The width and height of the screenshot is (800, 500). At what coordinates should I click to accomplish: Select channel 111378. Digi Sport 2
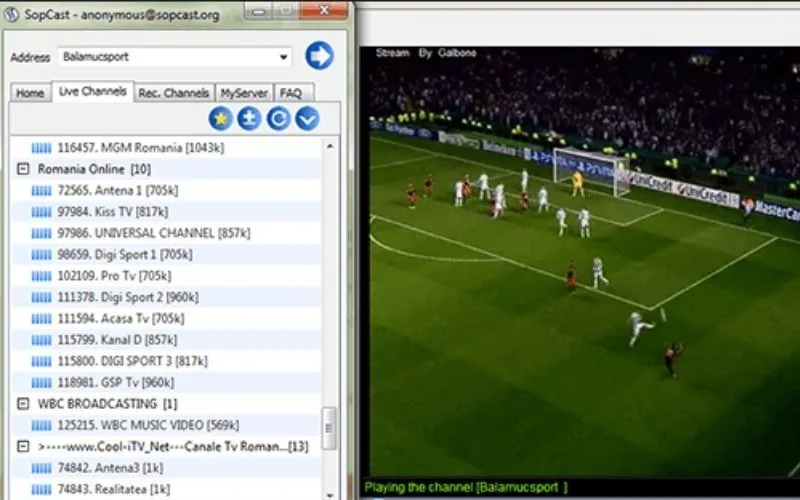[128, 297]
